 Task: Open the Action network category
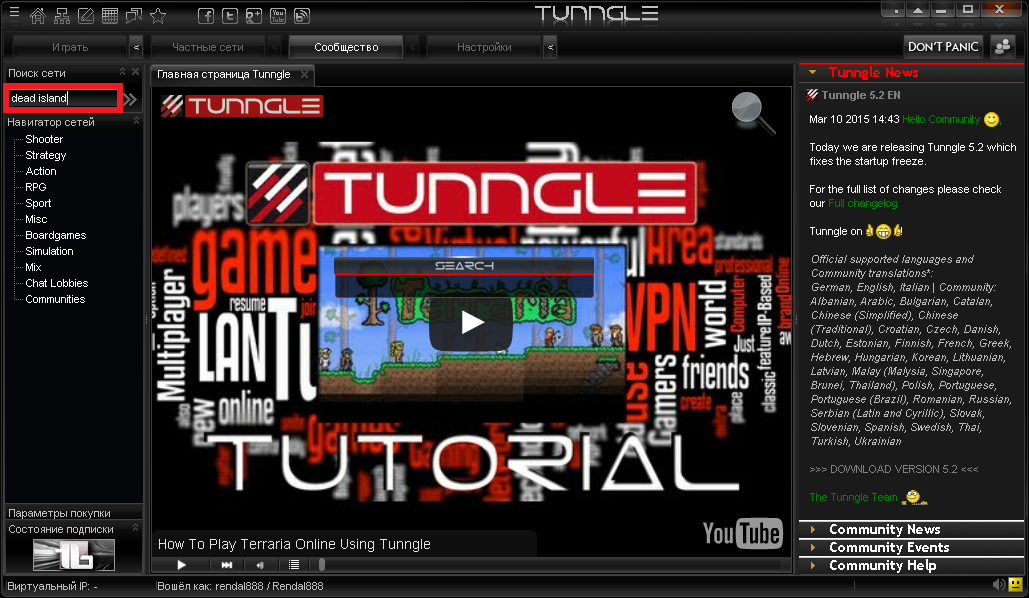41,171
